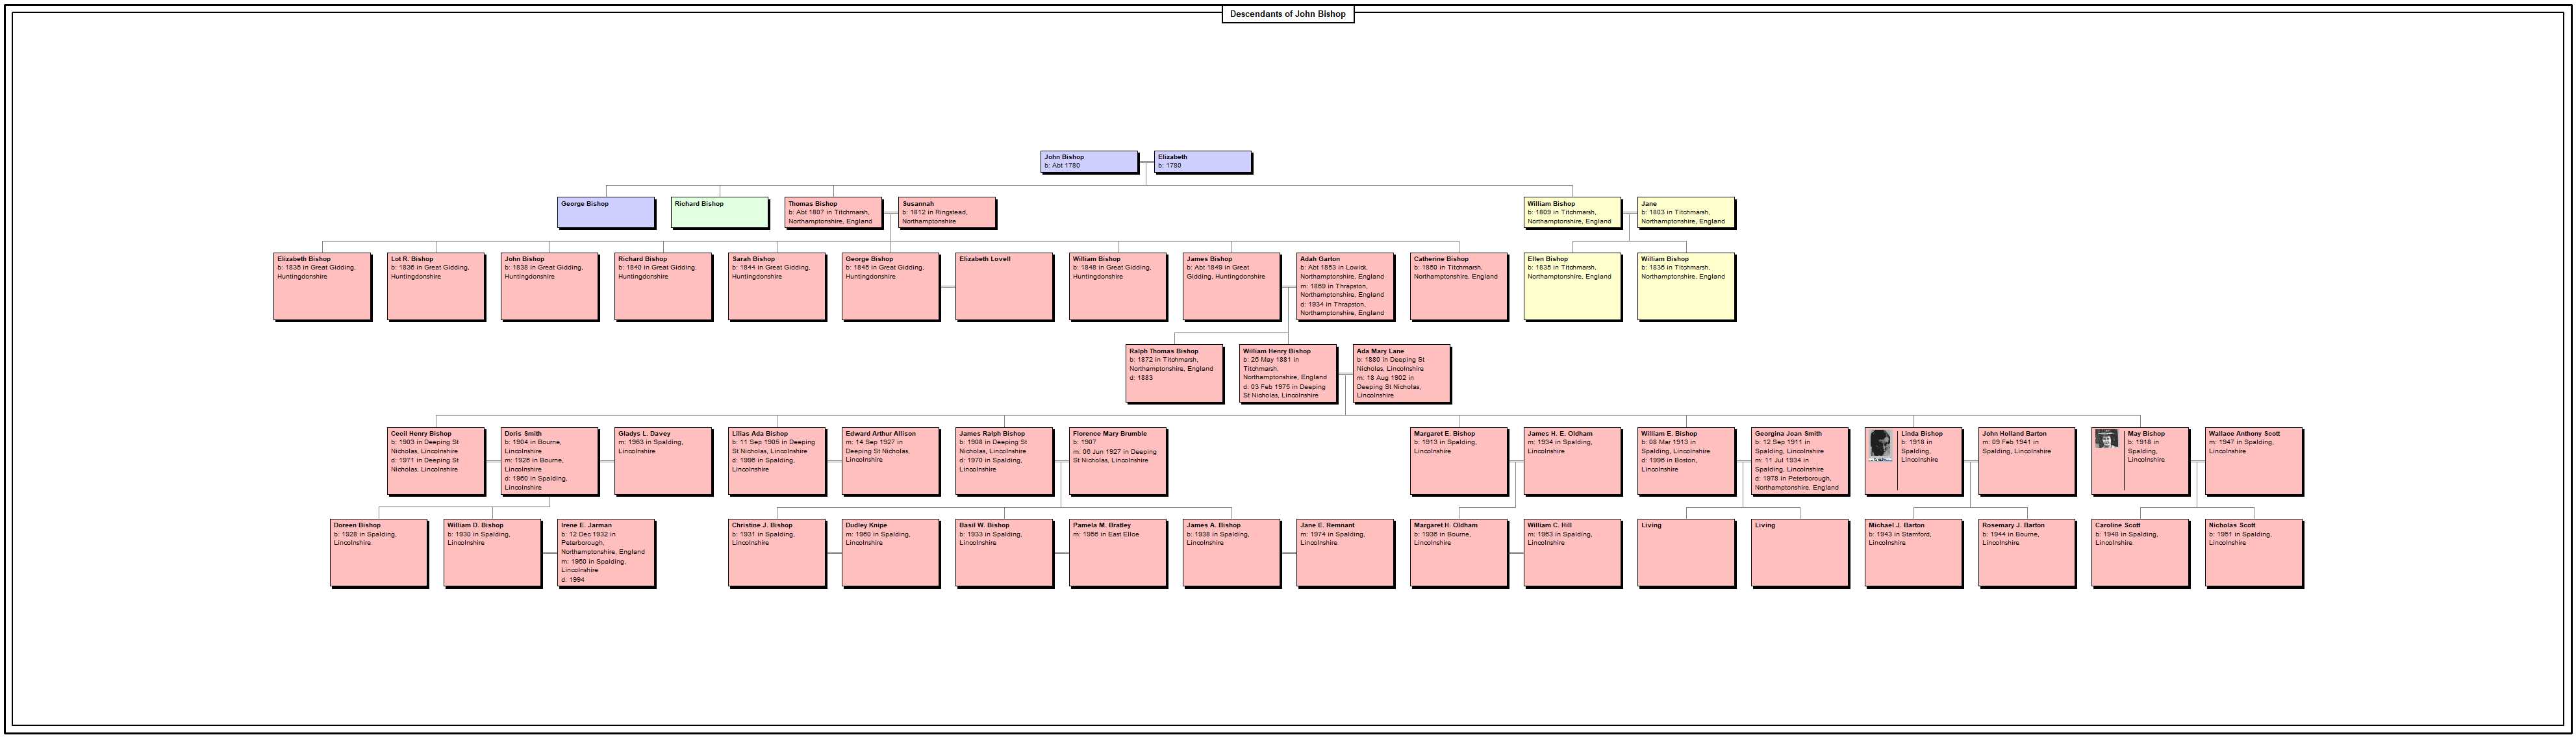Click the Descendants of John Bishop title

1287,14
